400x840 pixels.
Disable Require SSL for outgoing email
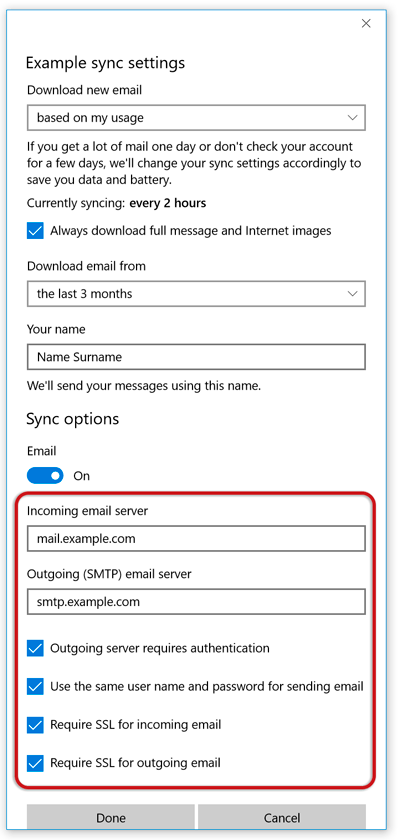point(35,763)
